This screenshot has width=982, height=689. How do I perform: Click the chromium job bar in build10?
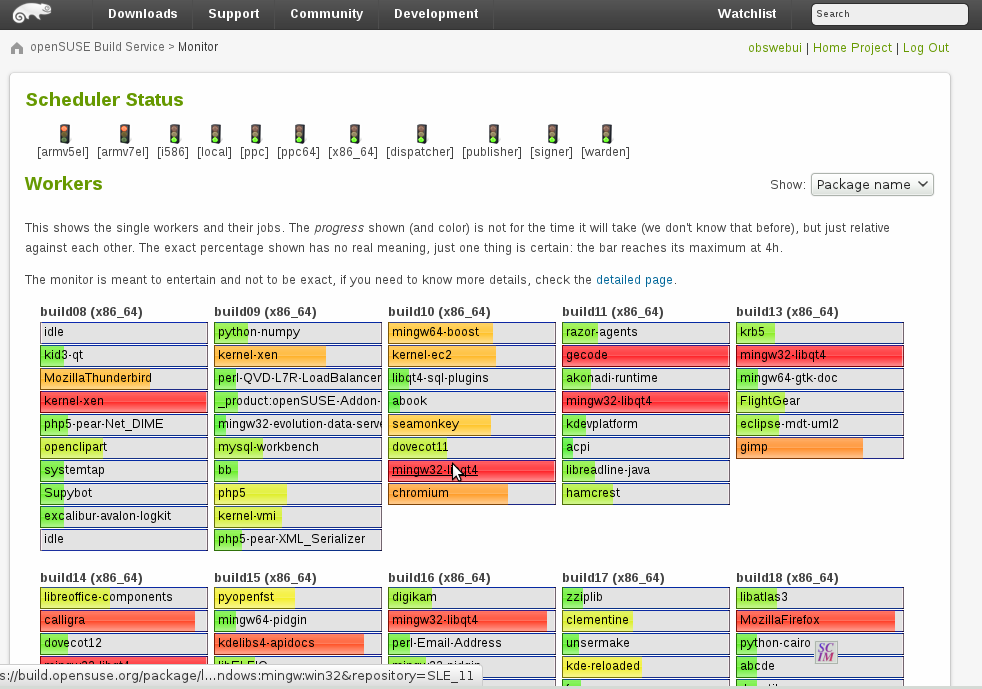(471, 493)
